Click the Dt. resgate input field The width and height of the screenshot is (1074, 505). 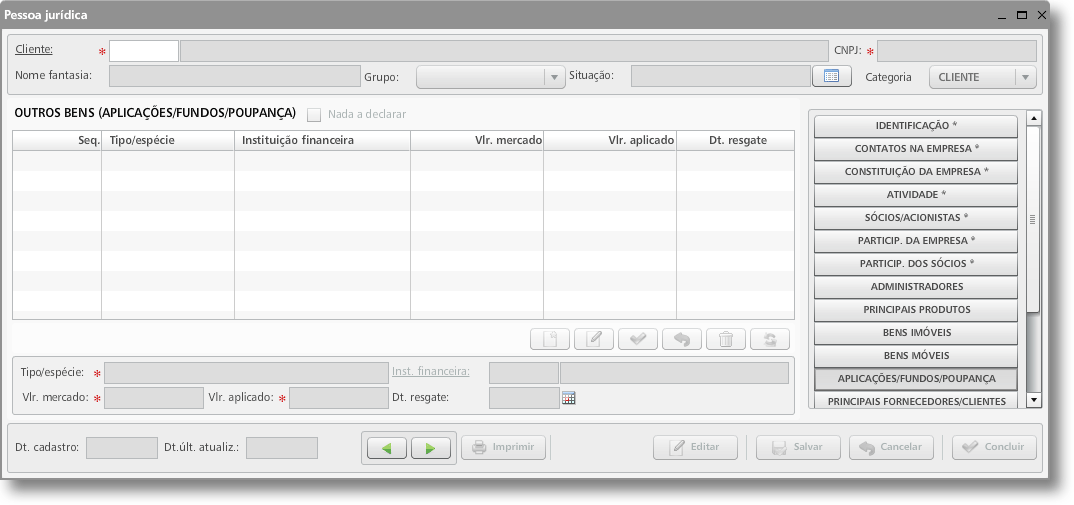pyautogui.click(x=524, y=398)
